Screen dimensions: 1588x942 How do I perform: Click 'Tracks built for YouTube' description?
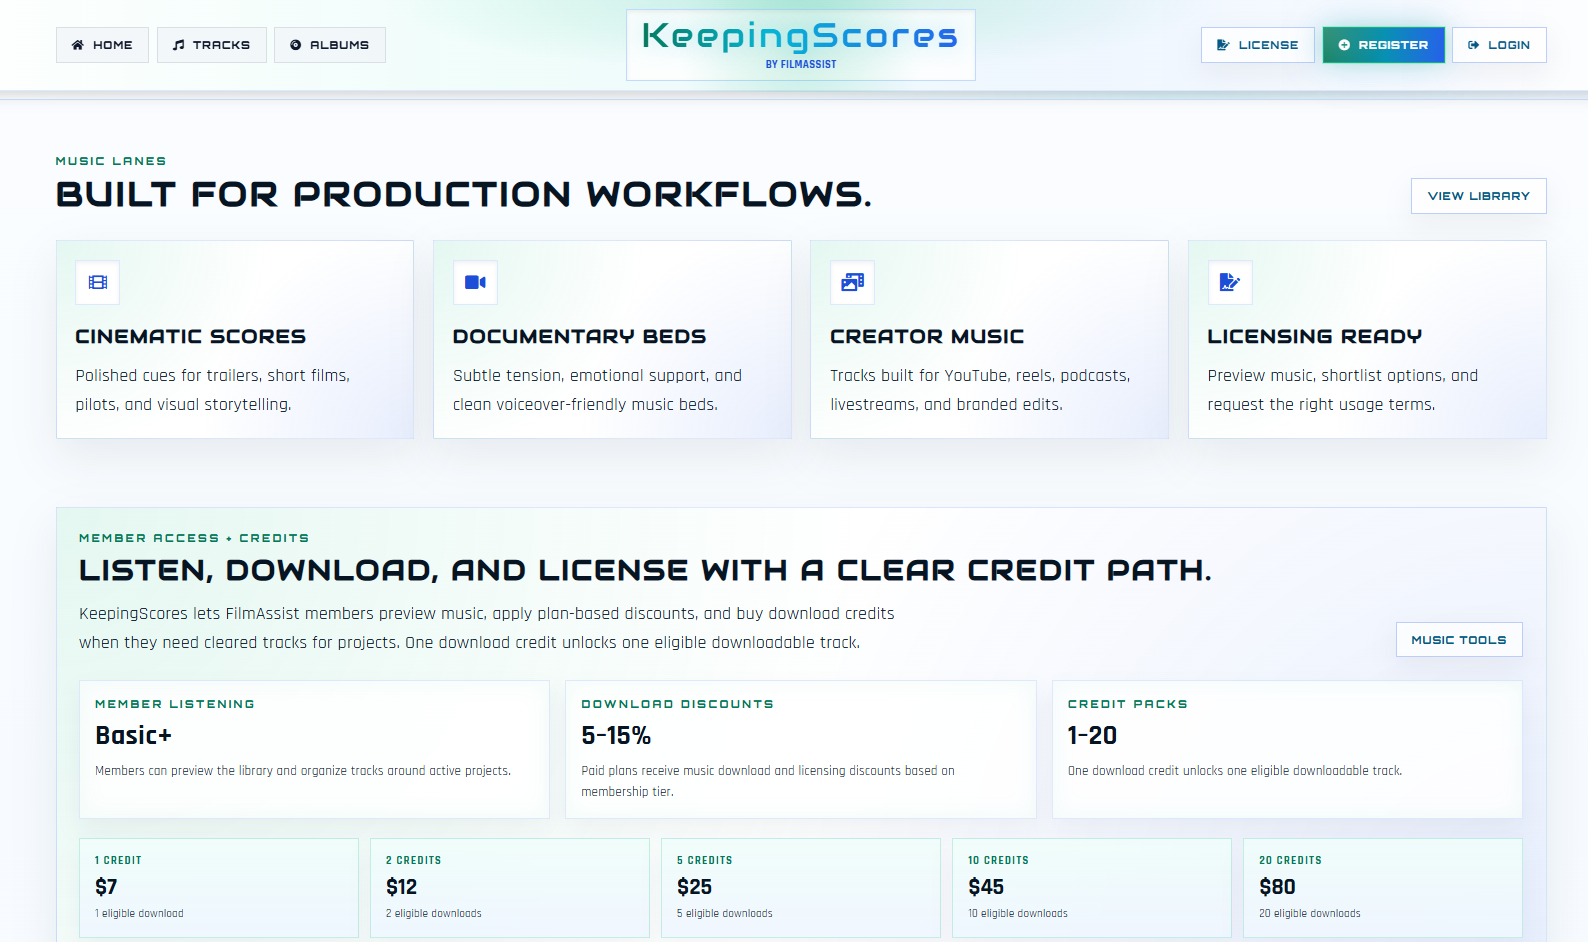click(x=980, y=390)
